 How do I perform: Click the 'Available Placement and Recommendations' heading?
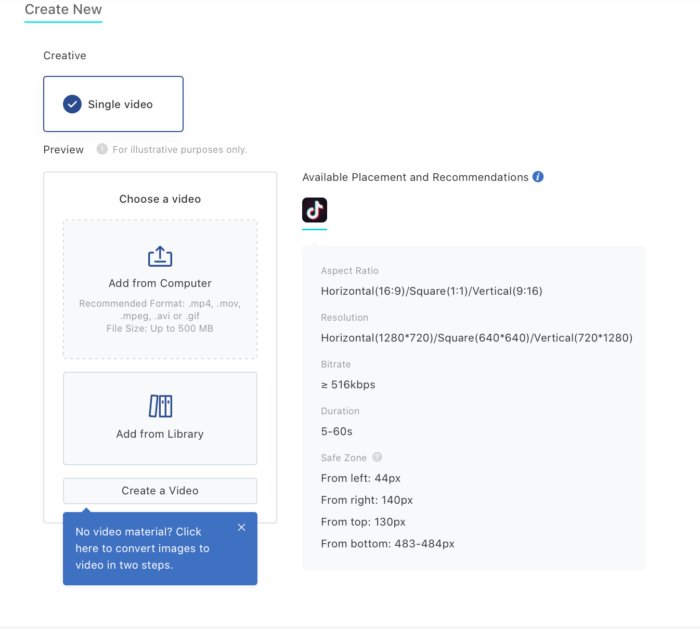pos(415,177)
